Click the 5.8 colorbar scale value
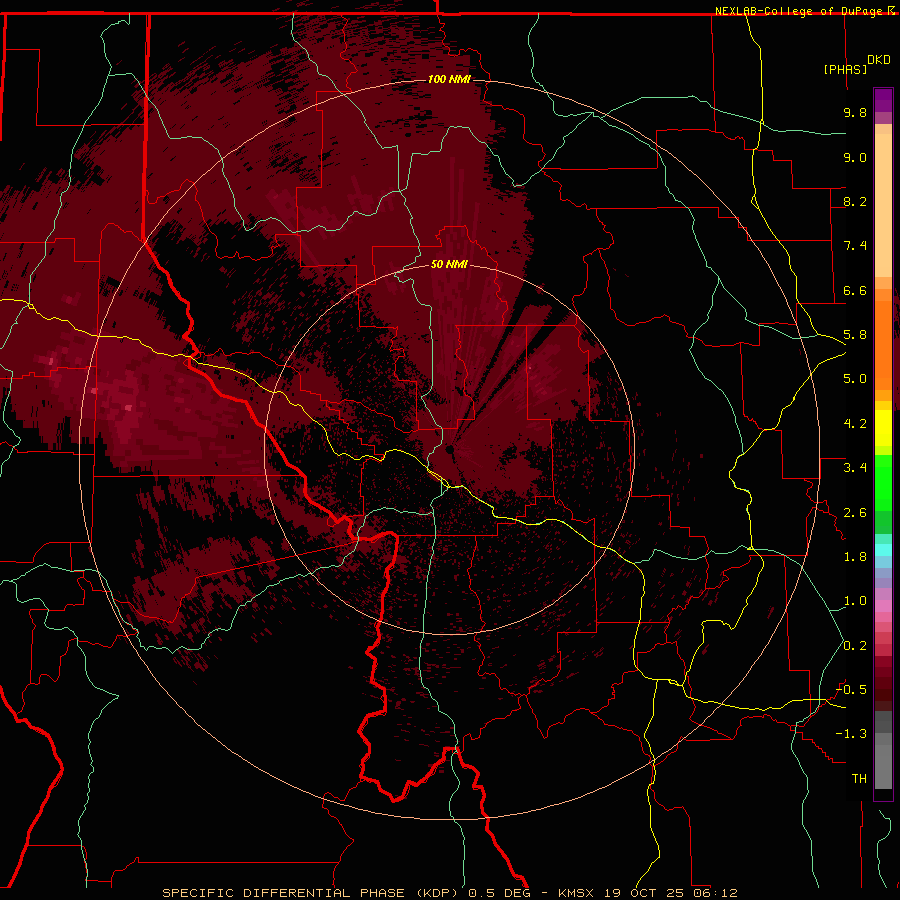The image size is (900, 900). coord(855,335)
